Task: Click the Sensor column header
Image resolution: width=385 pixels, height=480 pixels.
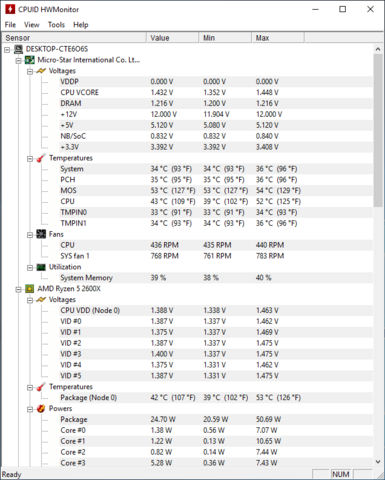Action: (x=74, y=38)
